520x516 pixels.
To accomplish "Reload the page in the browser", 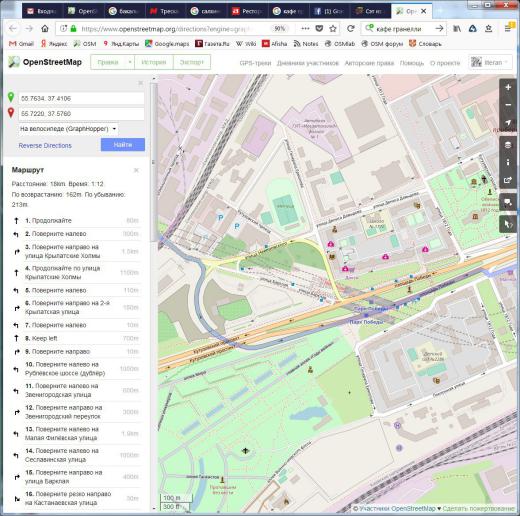I will [x=350, y=29].
